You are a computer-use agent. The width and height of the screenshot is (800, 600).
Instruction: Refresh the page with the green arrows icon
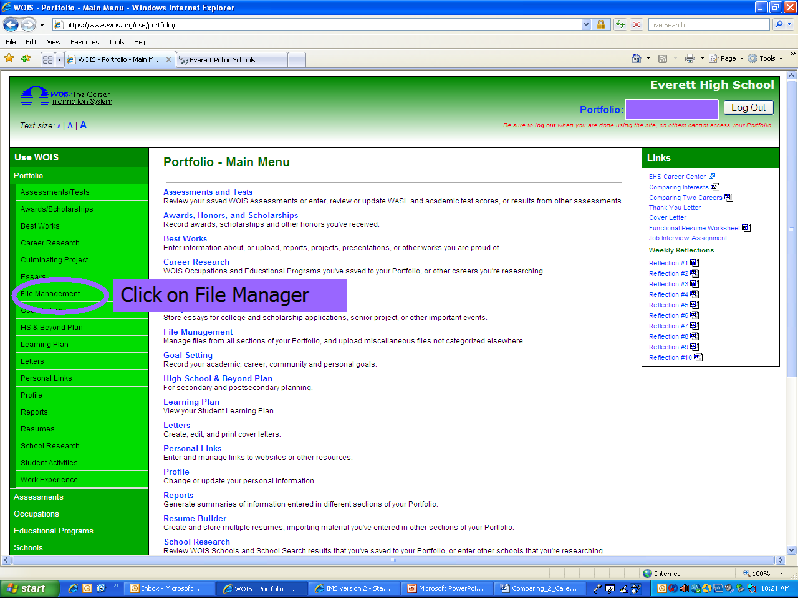620,24
